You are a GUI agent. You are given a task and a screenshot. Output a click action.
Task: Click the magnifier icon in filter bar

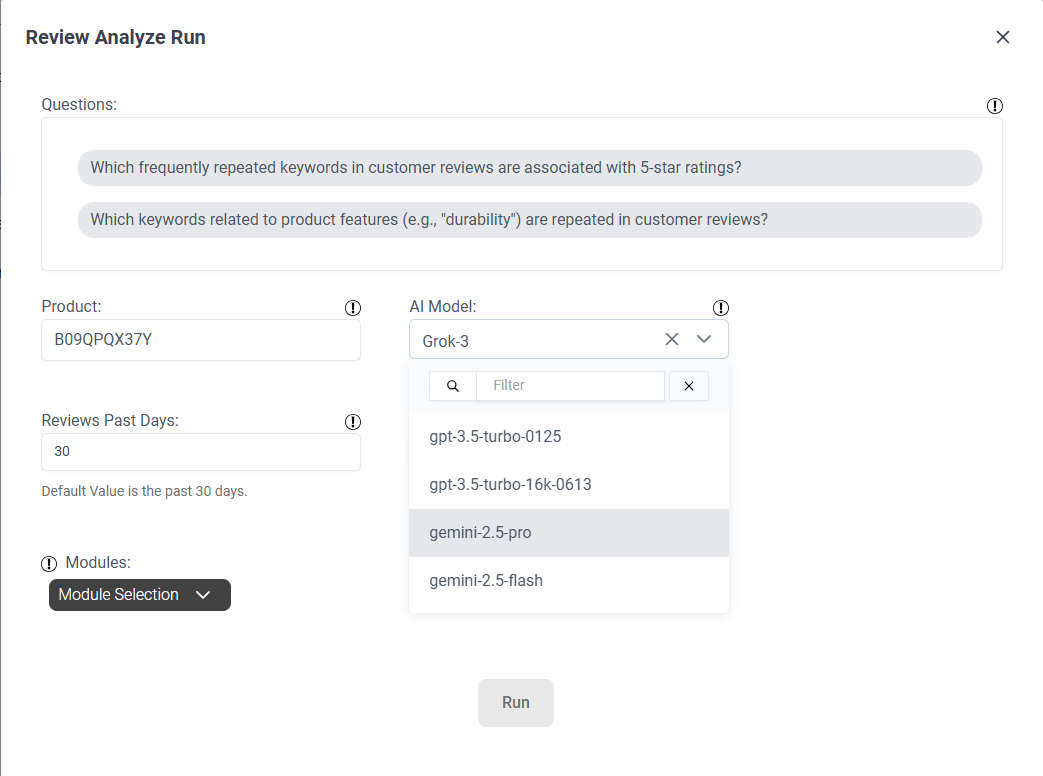click(453, 386)
